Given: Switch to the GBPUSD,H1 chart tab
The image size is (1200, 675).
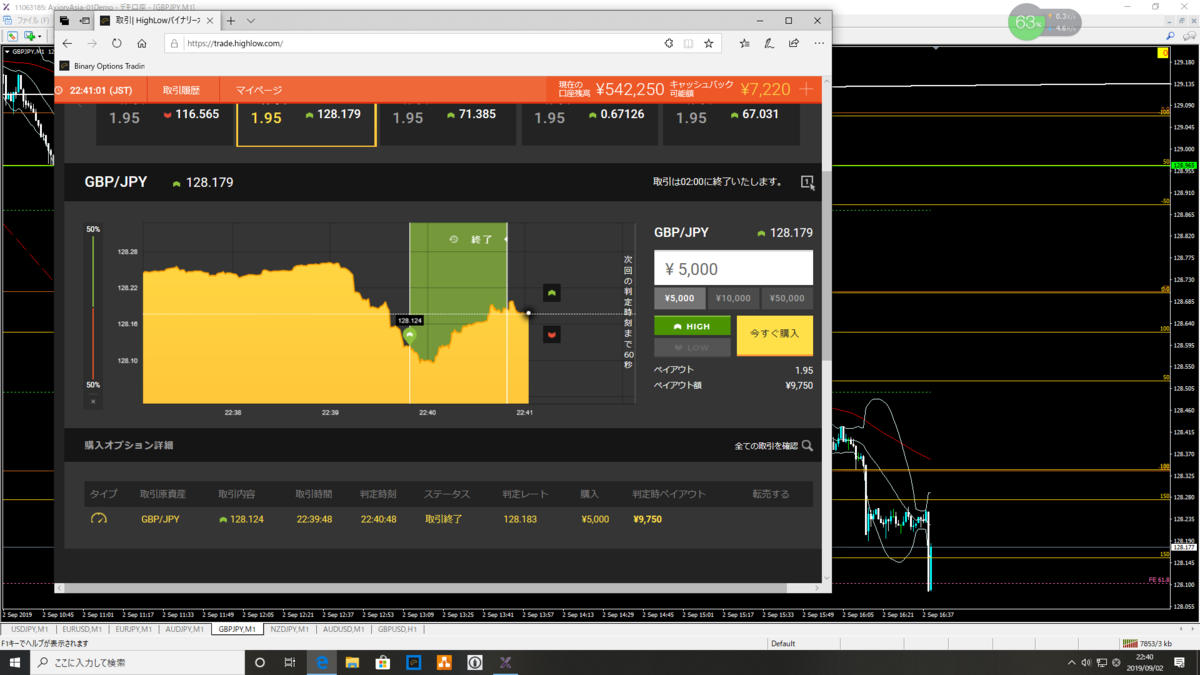Looking at the screenshot, I should tap(397, 630).
